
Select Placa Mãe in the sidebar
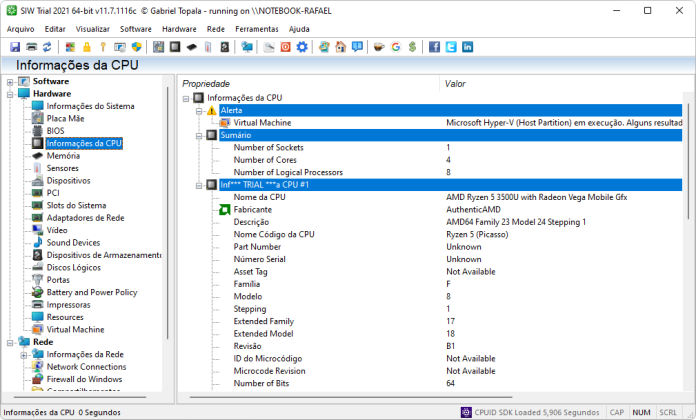(x=65, y=119)
